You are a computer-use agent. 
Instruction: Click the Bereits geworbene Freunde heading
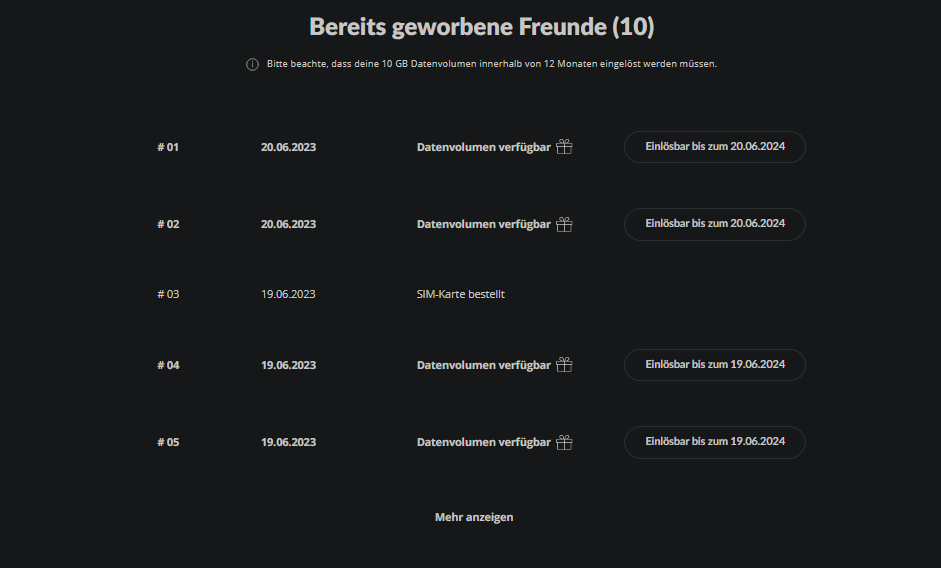tap(481, 27)
